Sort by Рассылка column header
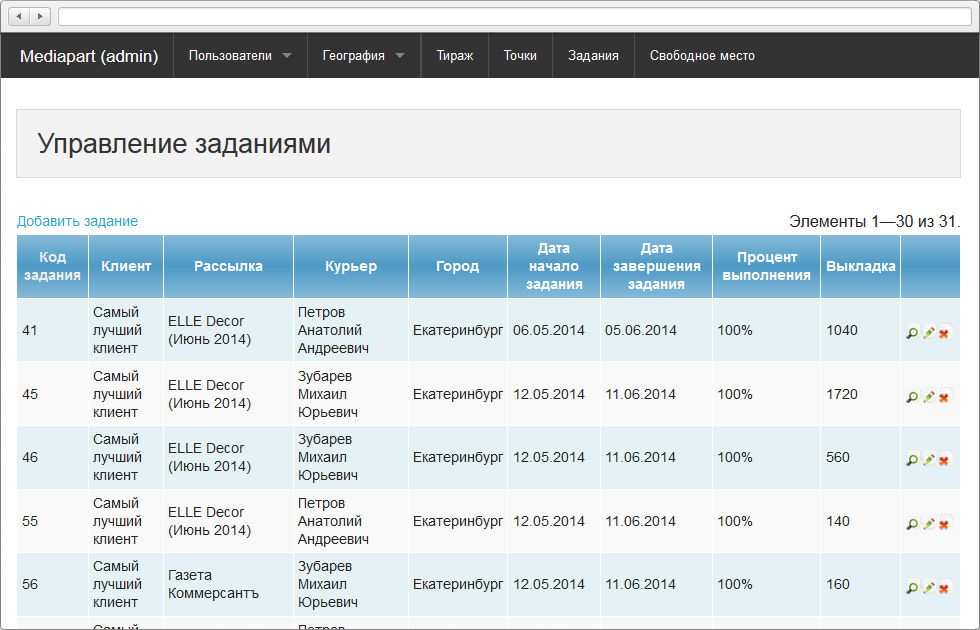The width and height of the screenshot is (980, 630). 228,266
